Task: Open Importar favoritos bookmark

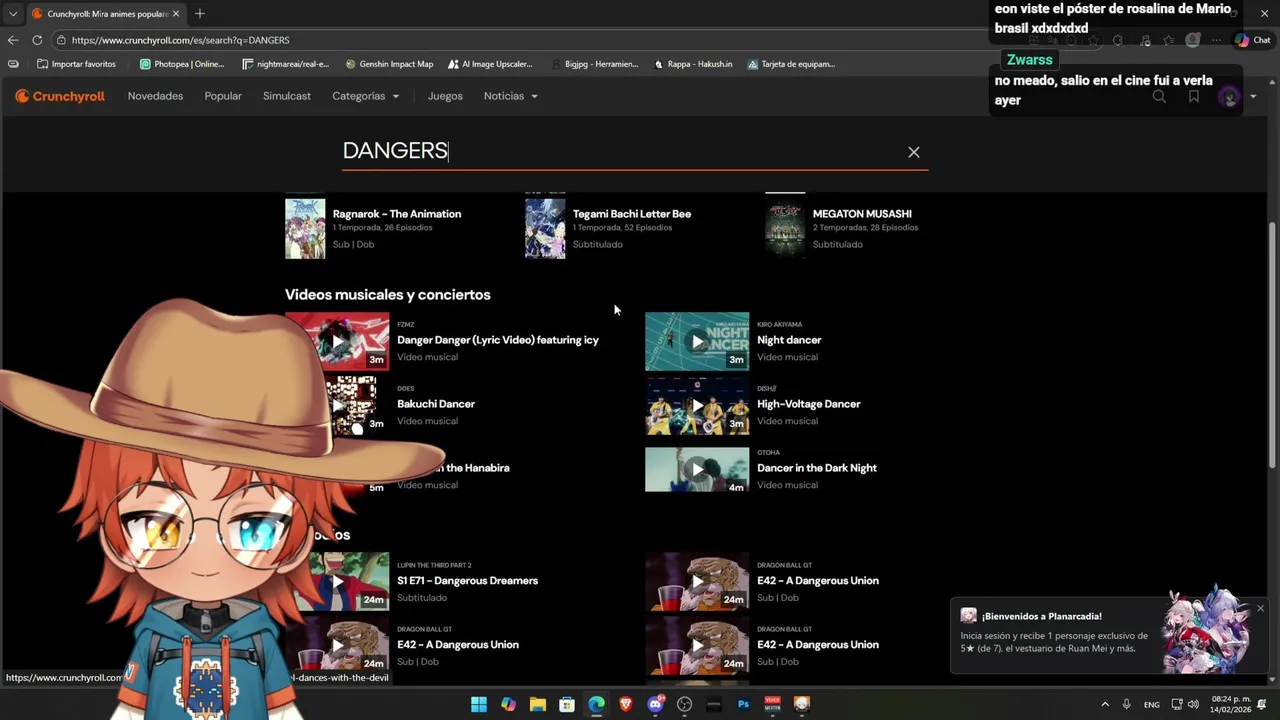Action: pyautogui.click(x=76, y=64)
